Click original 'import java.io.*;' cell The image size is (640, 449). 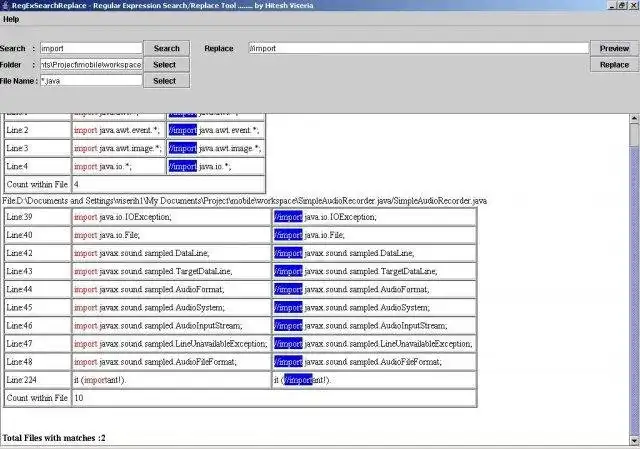coord(119,166)
